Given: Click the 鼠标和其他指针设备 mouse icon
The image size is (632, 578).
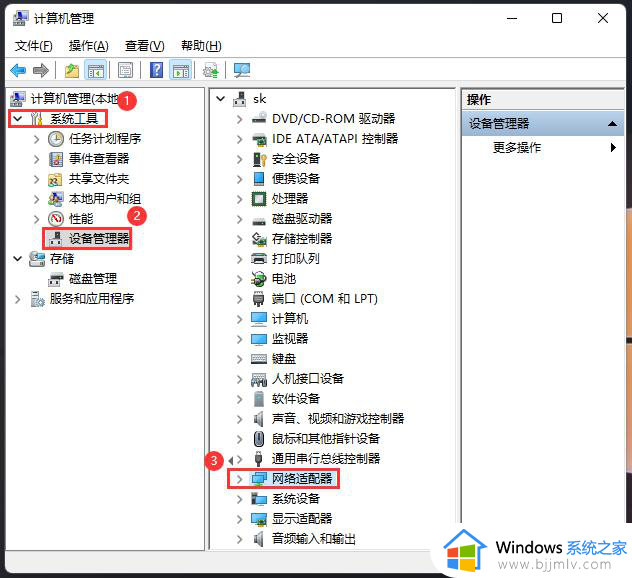Looking at the screenshot, I should [259, 439].
